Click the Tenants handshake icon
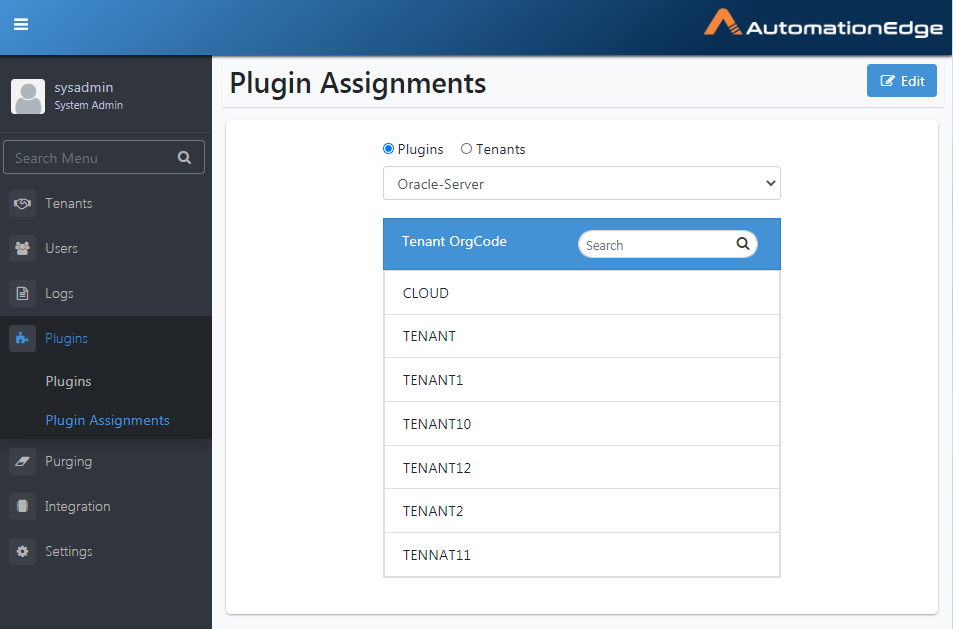 tap(22, 204)
